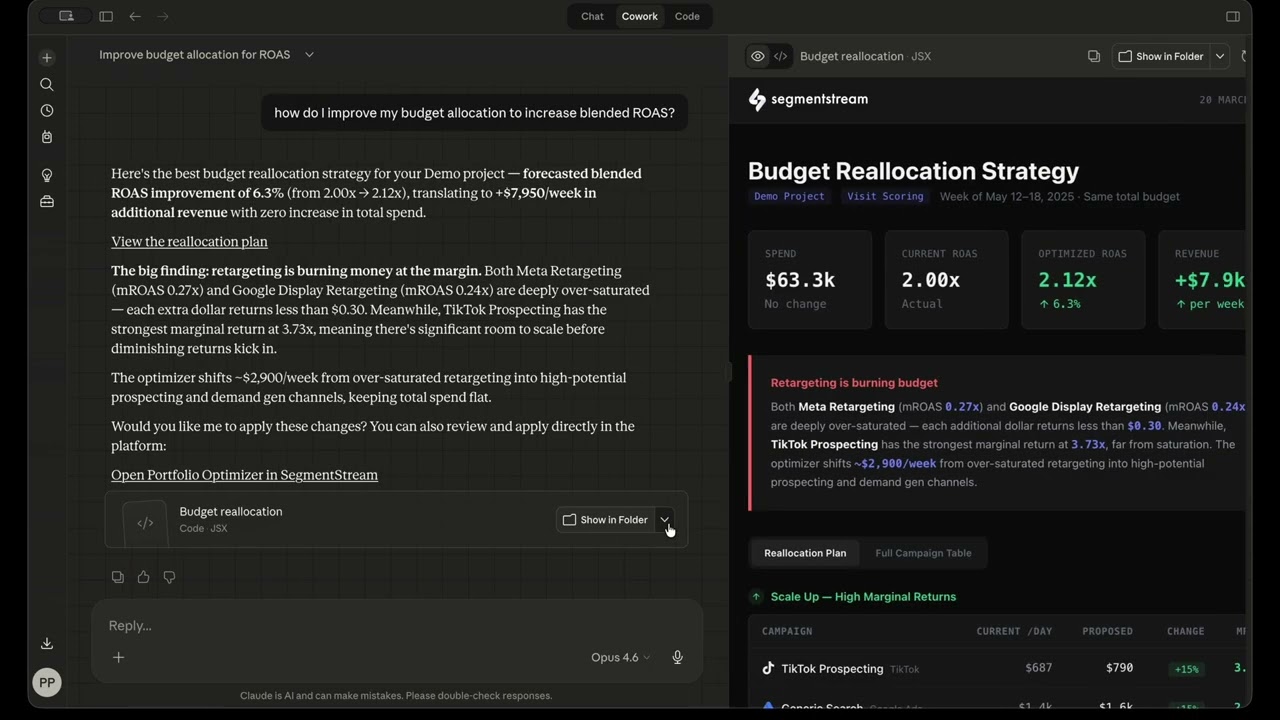
Task: Start a new chat with plus icon
Action: 47,58
